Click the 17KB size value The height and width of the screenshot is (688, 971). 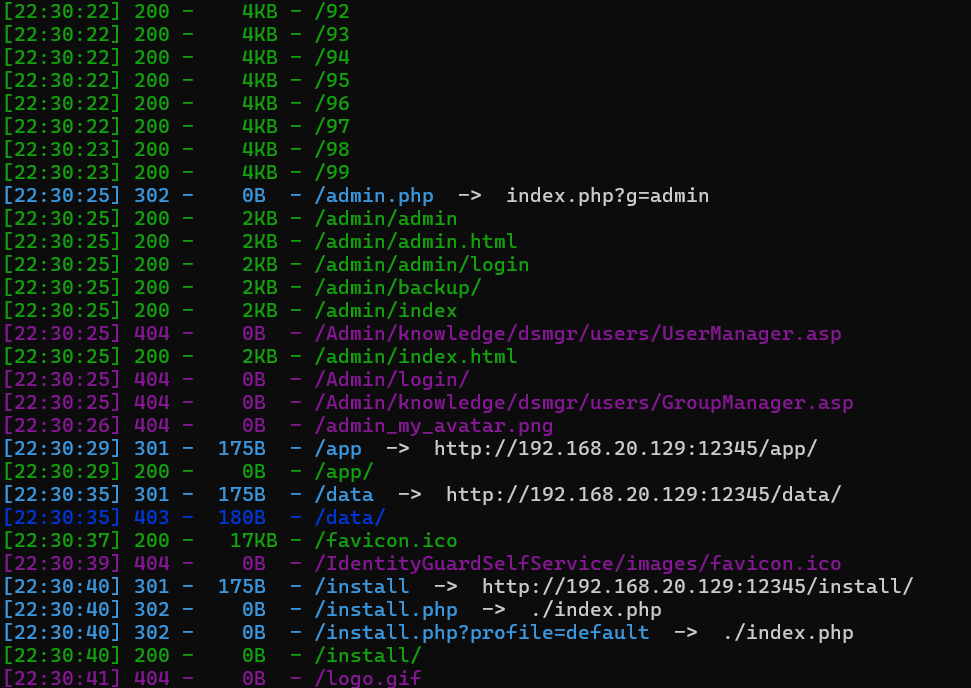(254, 541)
